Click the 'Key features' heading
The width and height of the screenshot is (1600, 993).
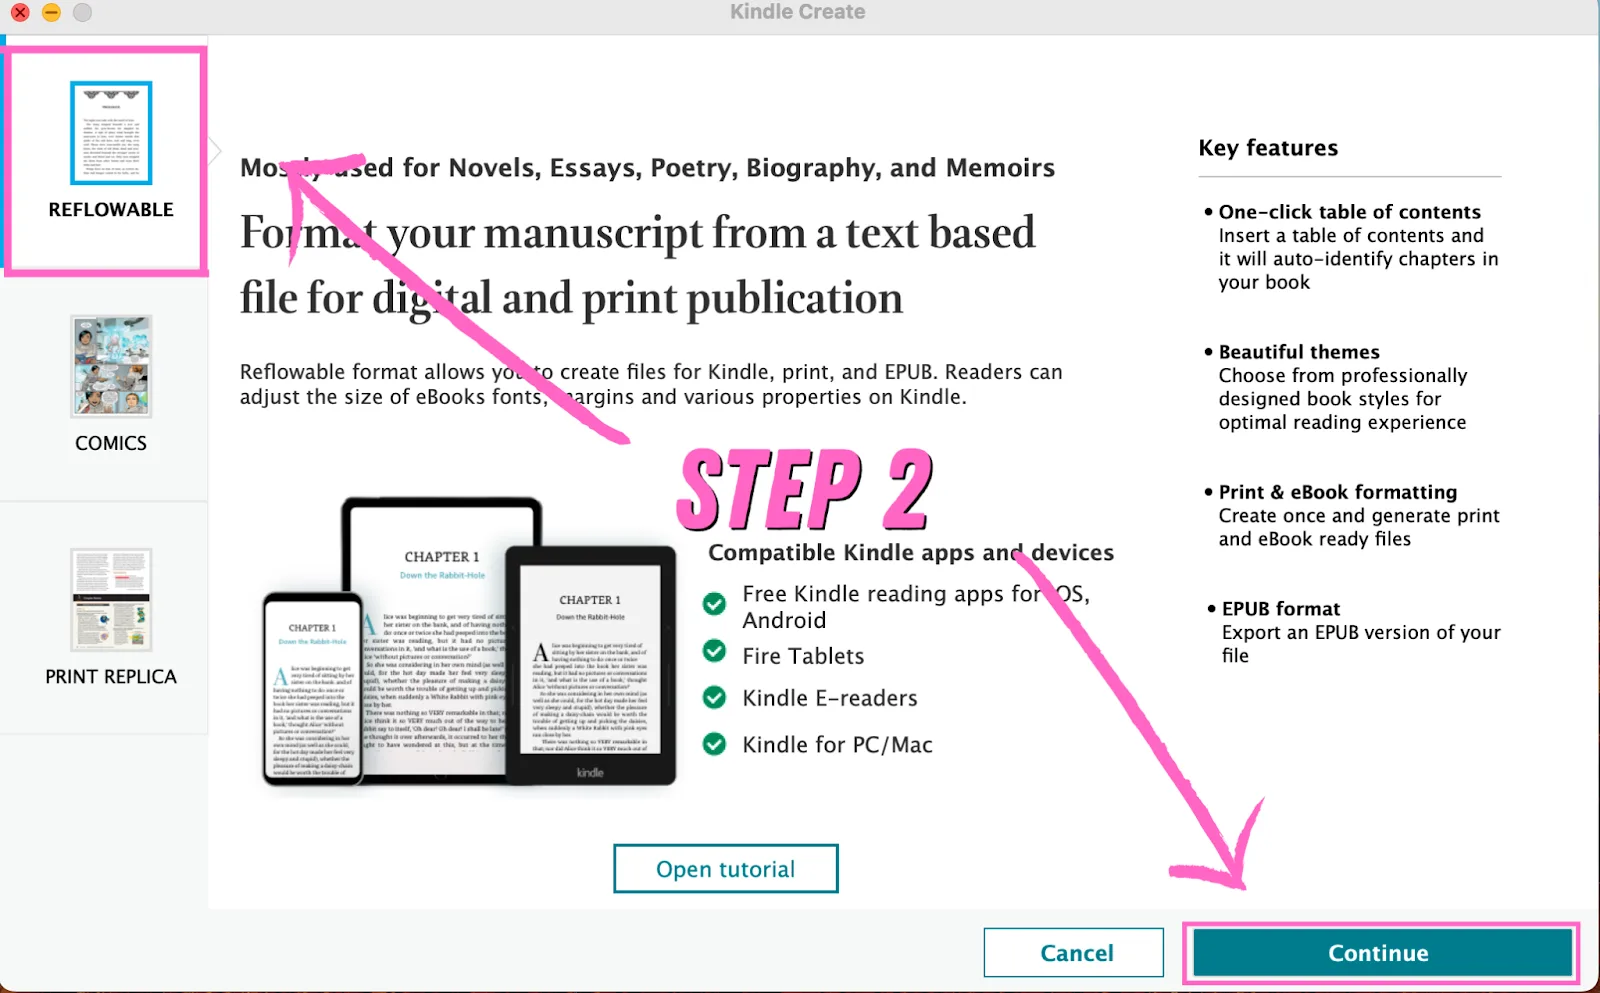[x=1268, y=148]
